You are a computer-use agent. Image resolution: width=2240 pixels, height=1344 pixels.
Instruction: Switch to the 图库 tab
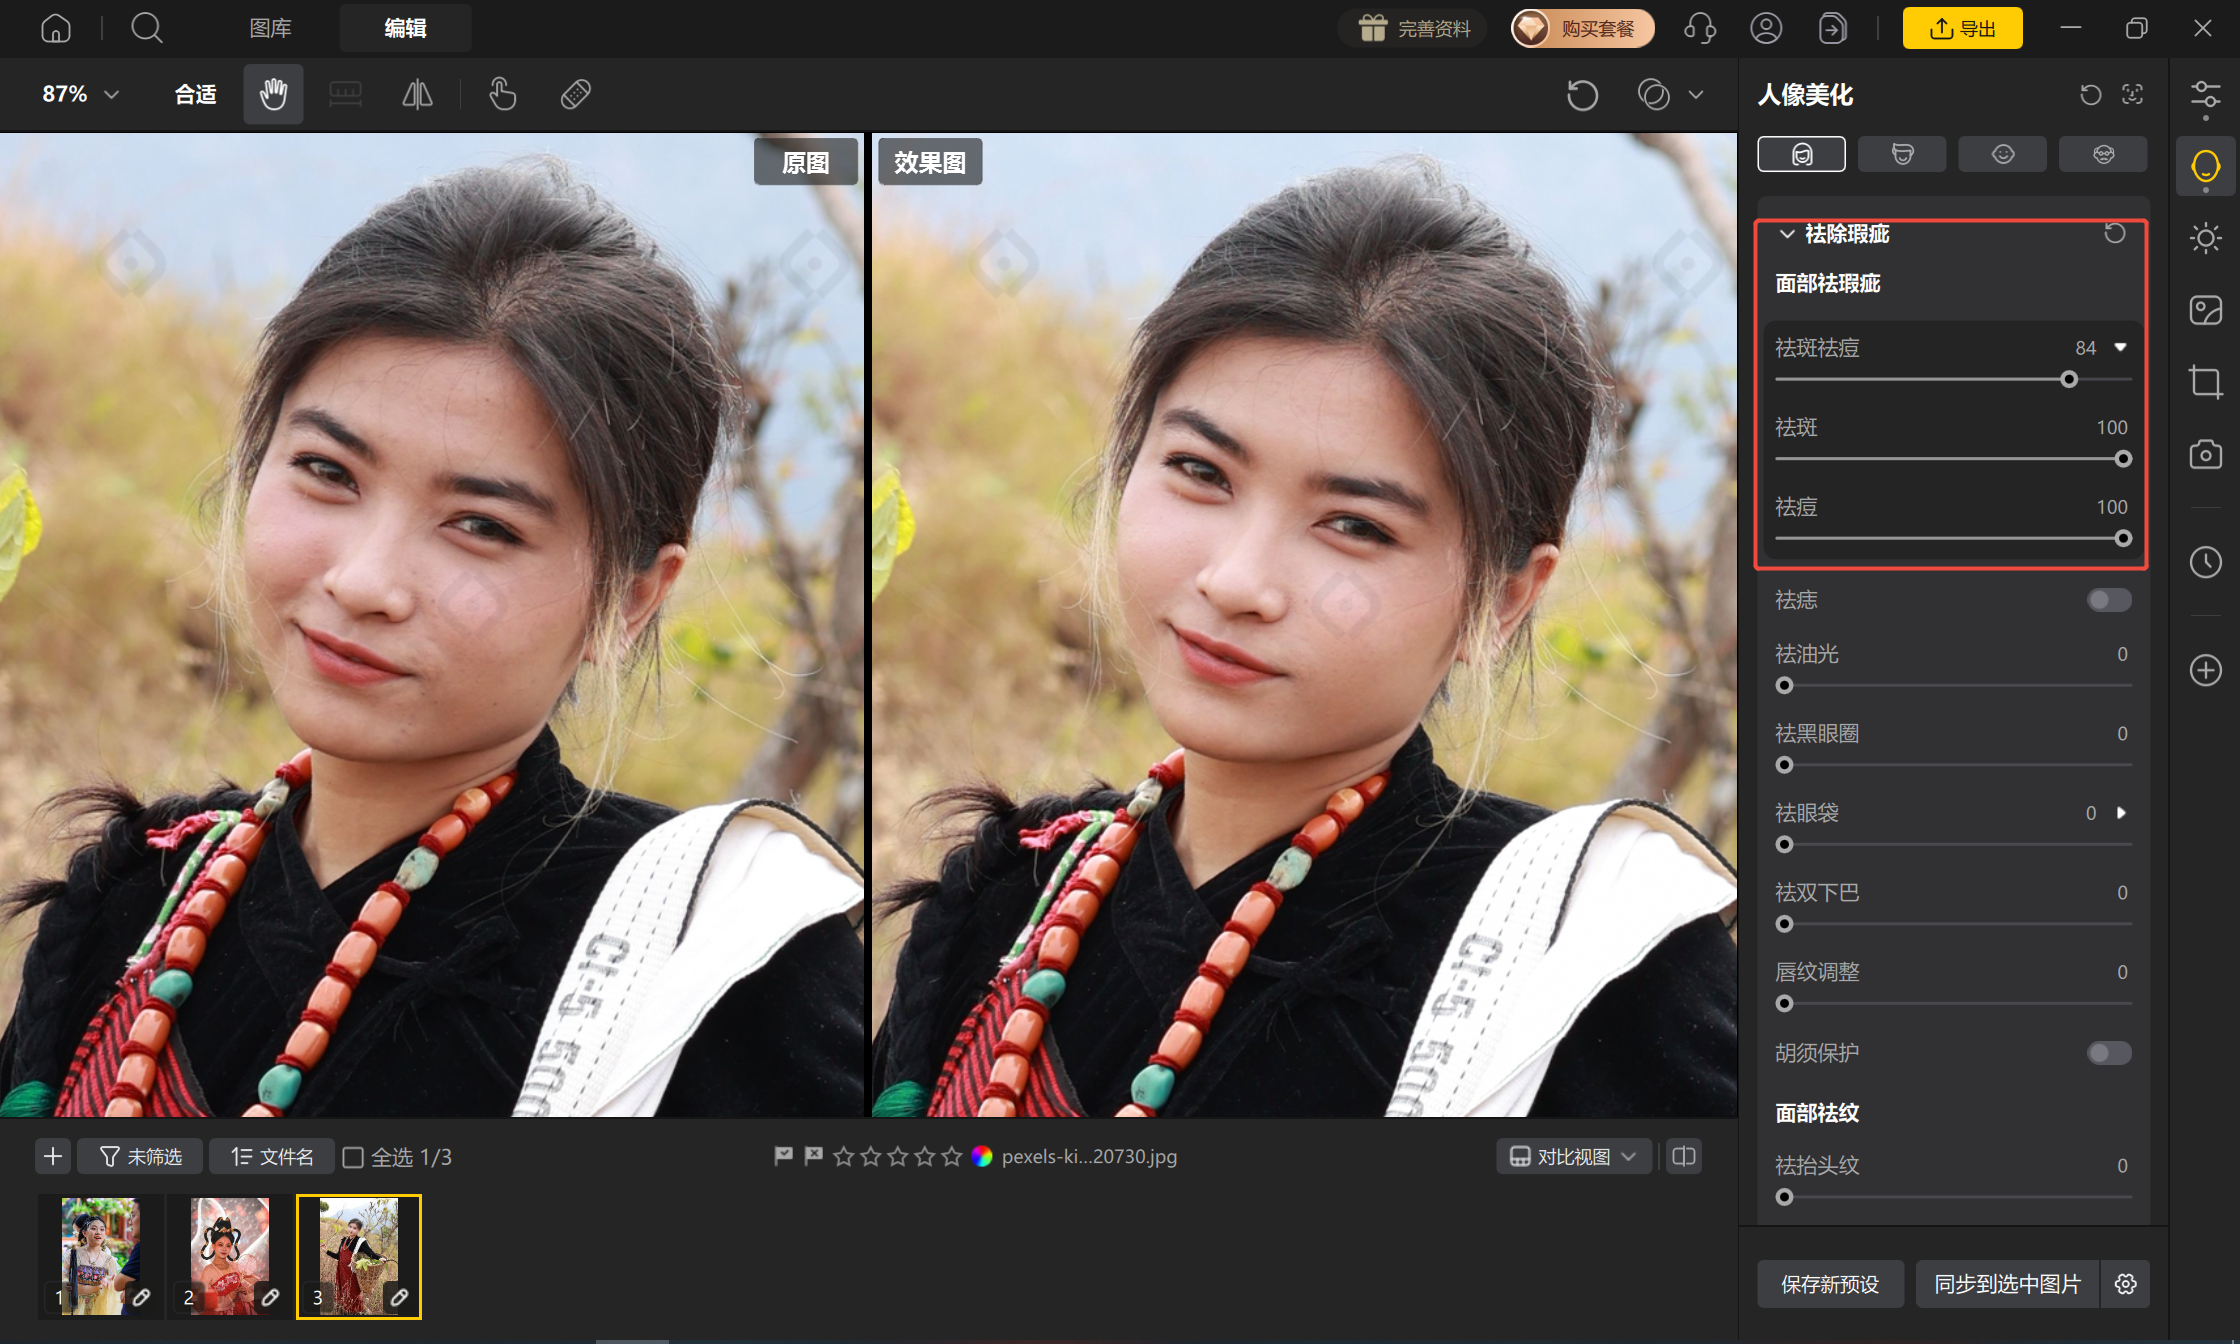coord(270,28)
